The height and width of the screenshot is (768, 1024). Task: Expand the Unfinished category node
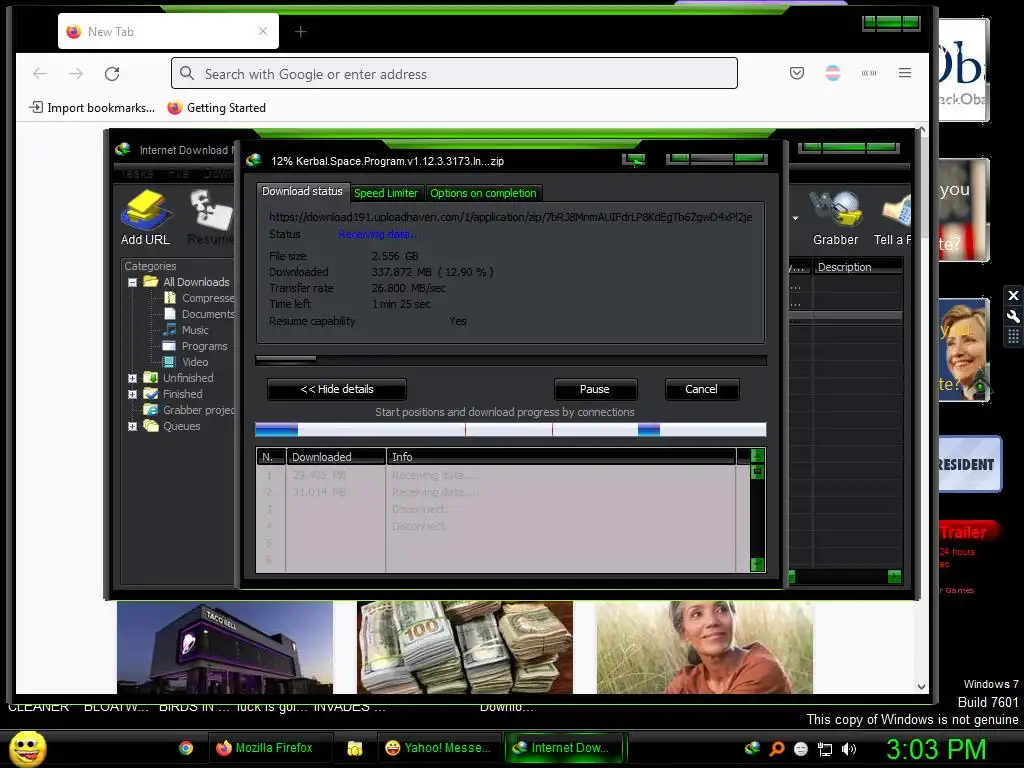click(x=133, y=378)
